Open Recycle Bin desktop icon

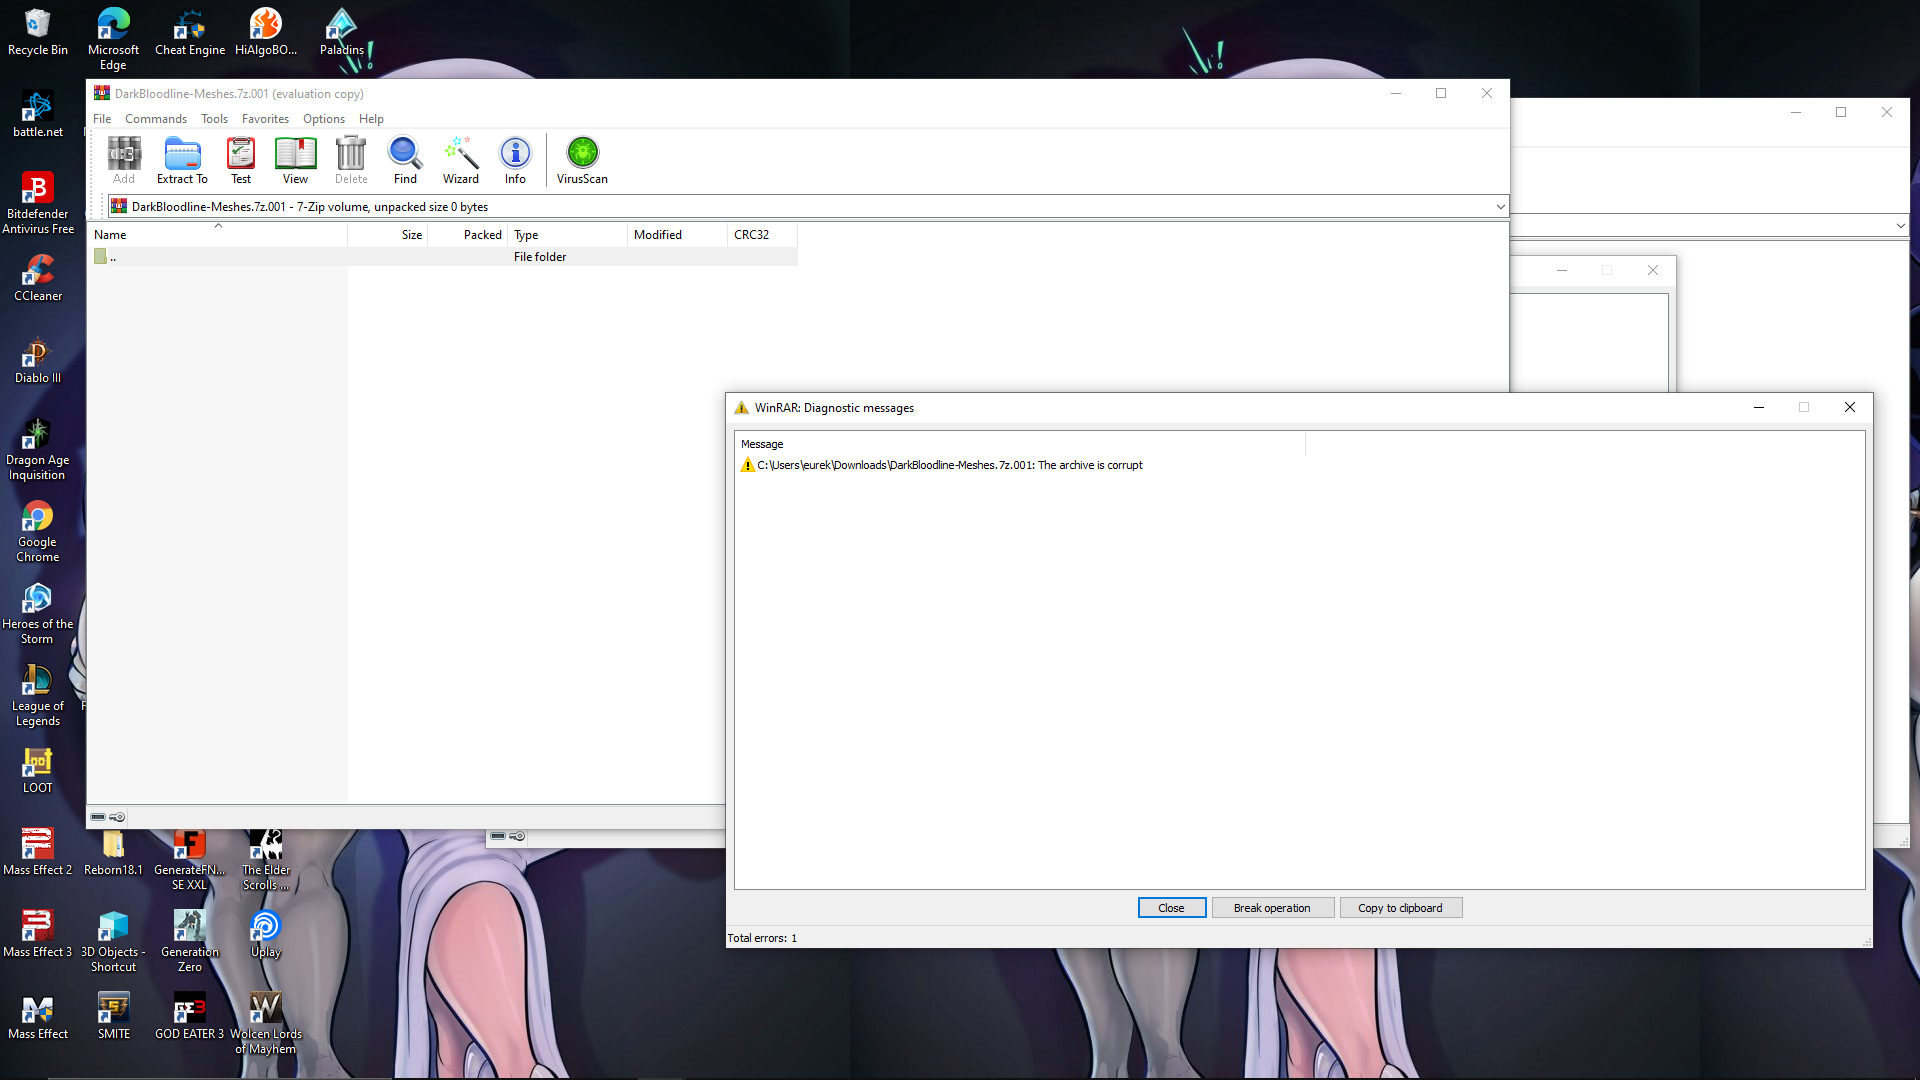pos(38,32)
